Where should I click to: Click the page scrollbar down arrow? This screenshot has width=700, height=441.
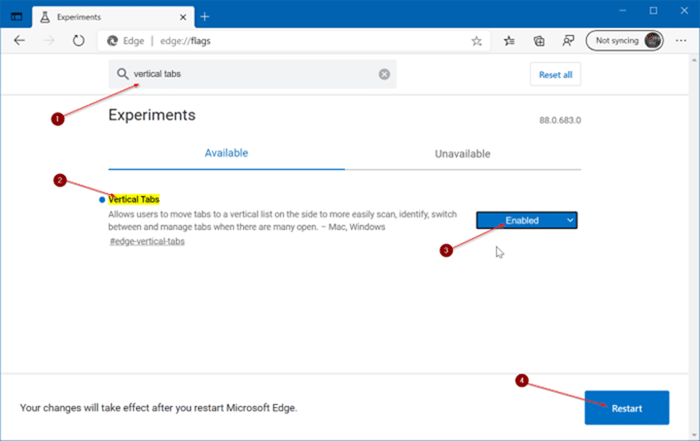click(x=694, y=435)
